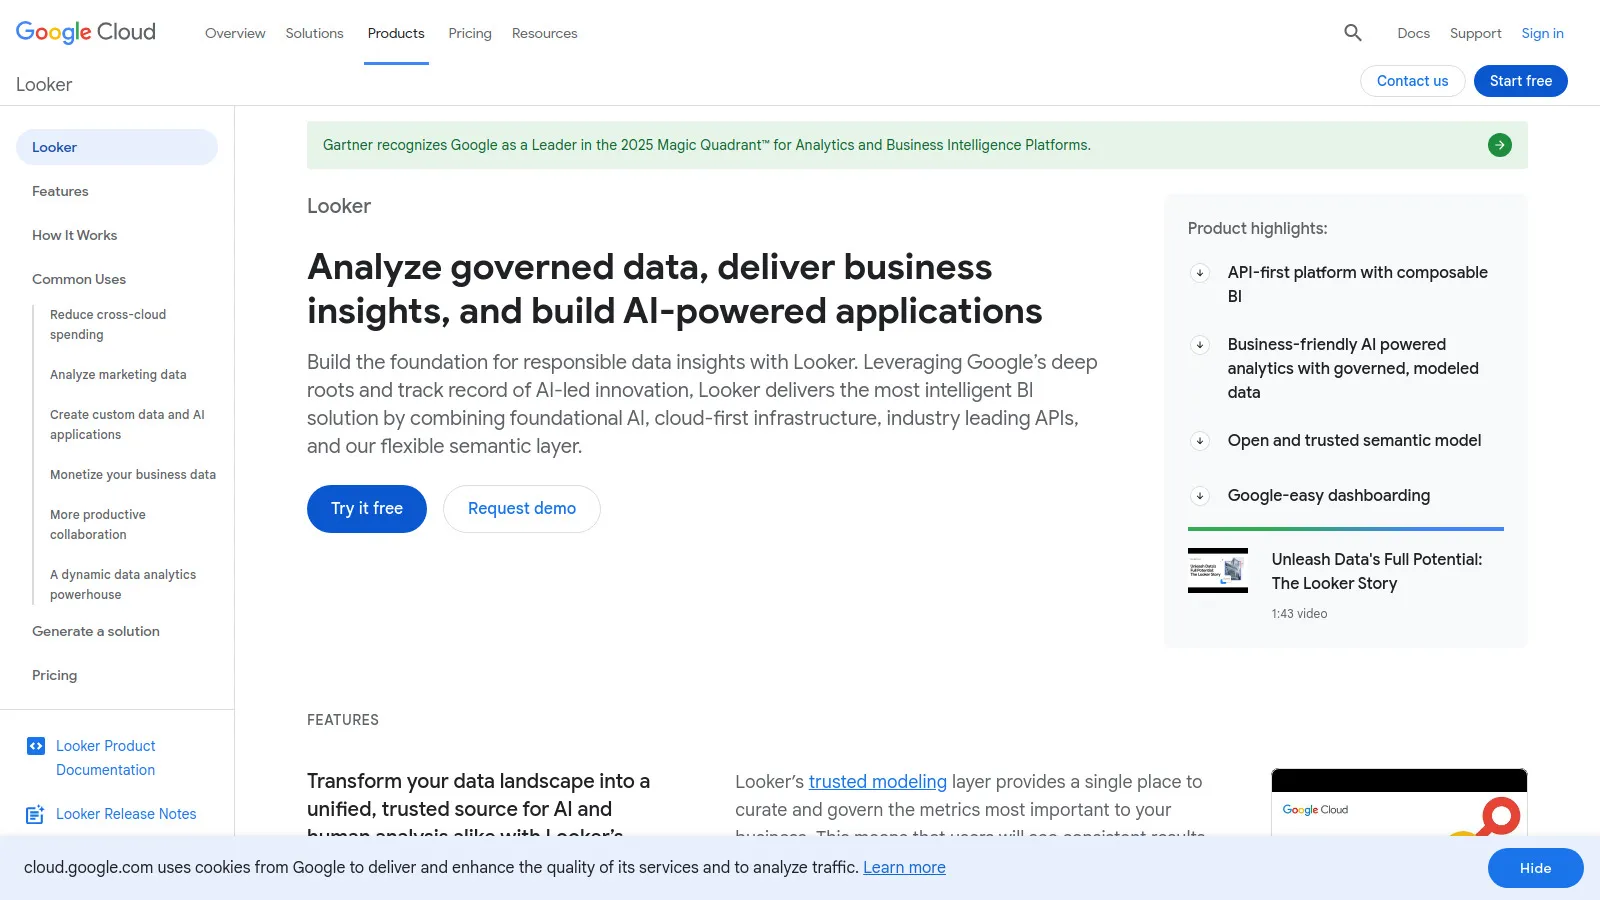Hide the cookie notice banner

click(x=1535, y=868)
